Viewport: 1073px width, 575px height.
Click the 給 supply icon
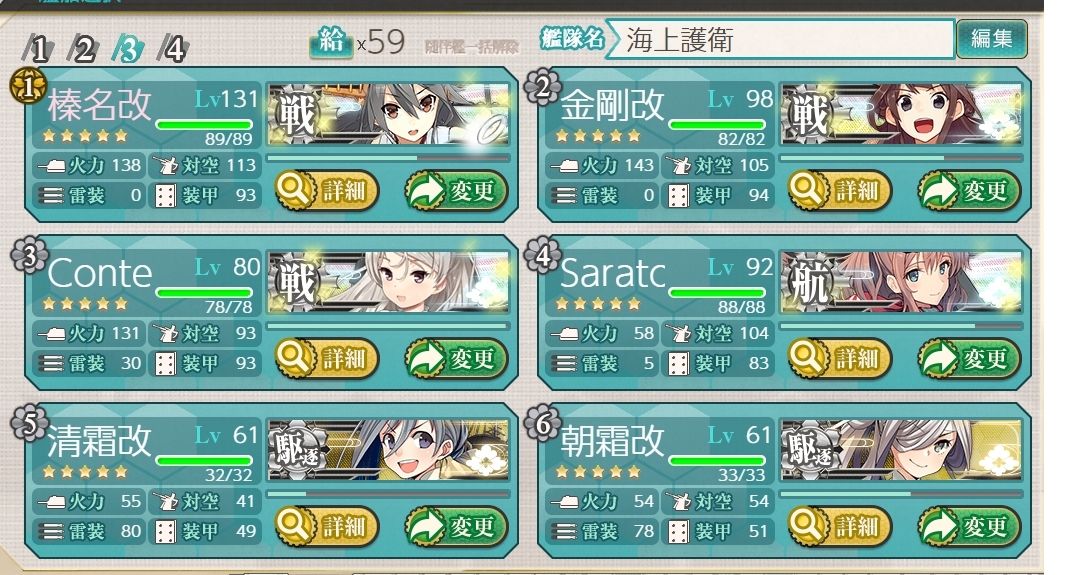coord(331,42)
